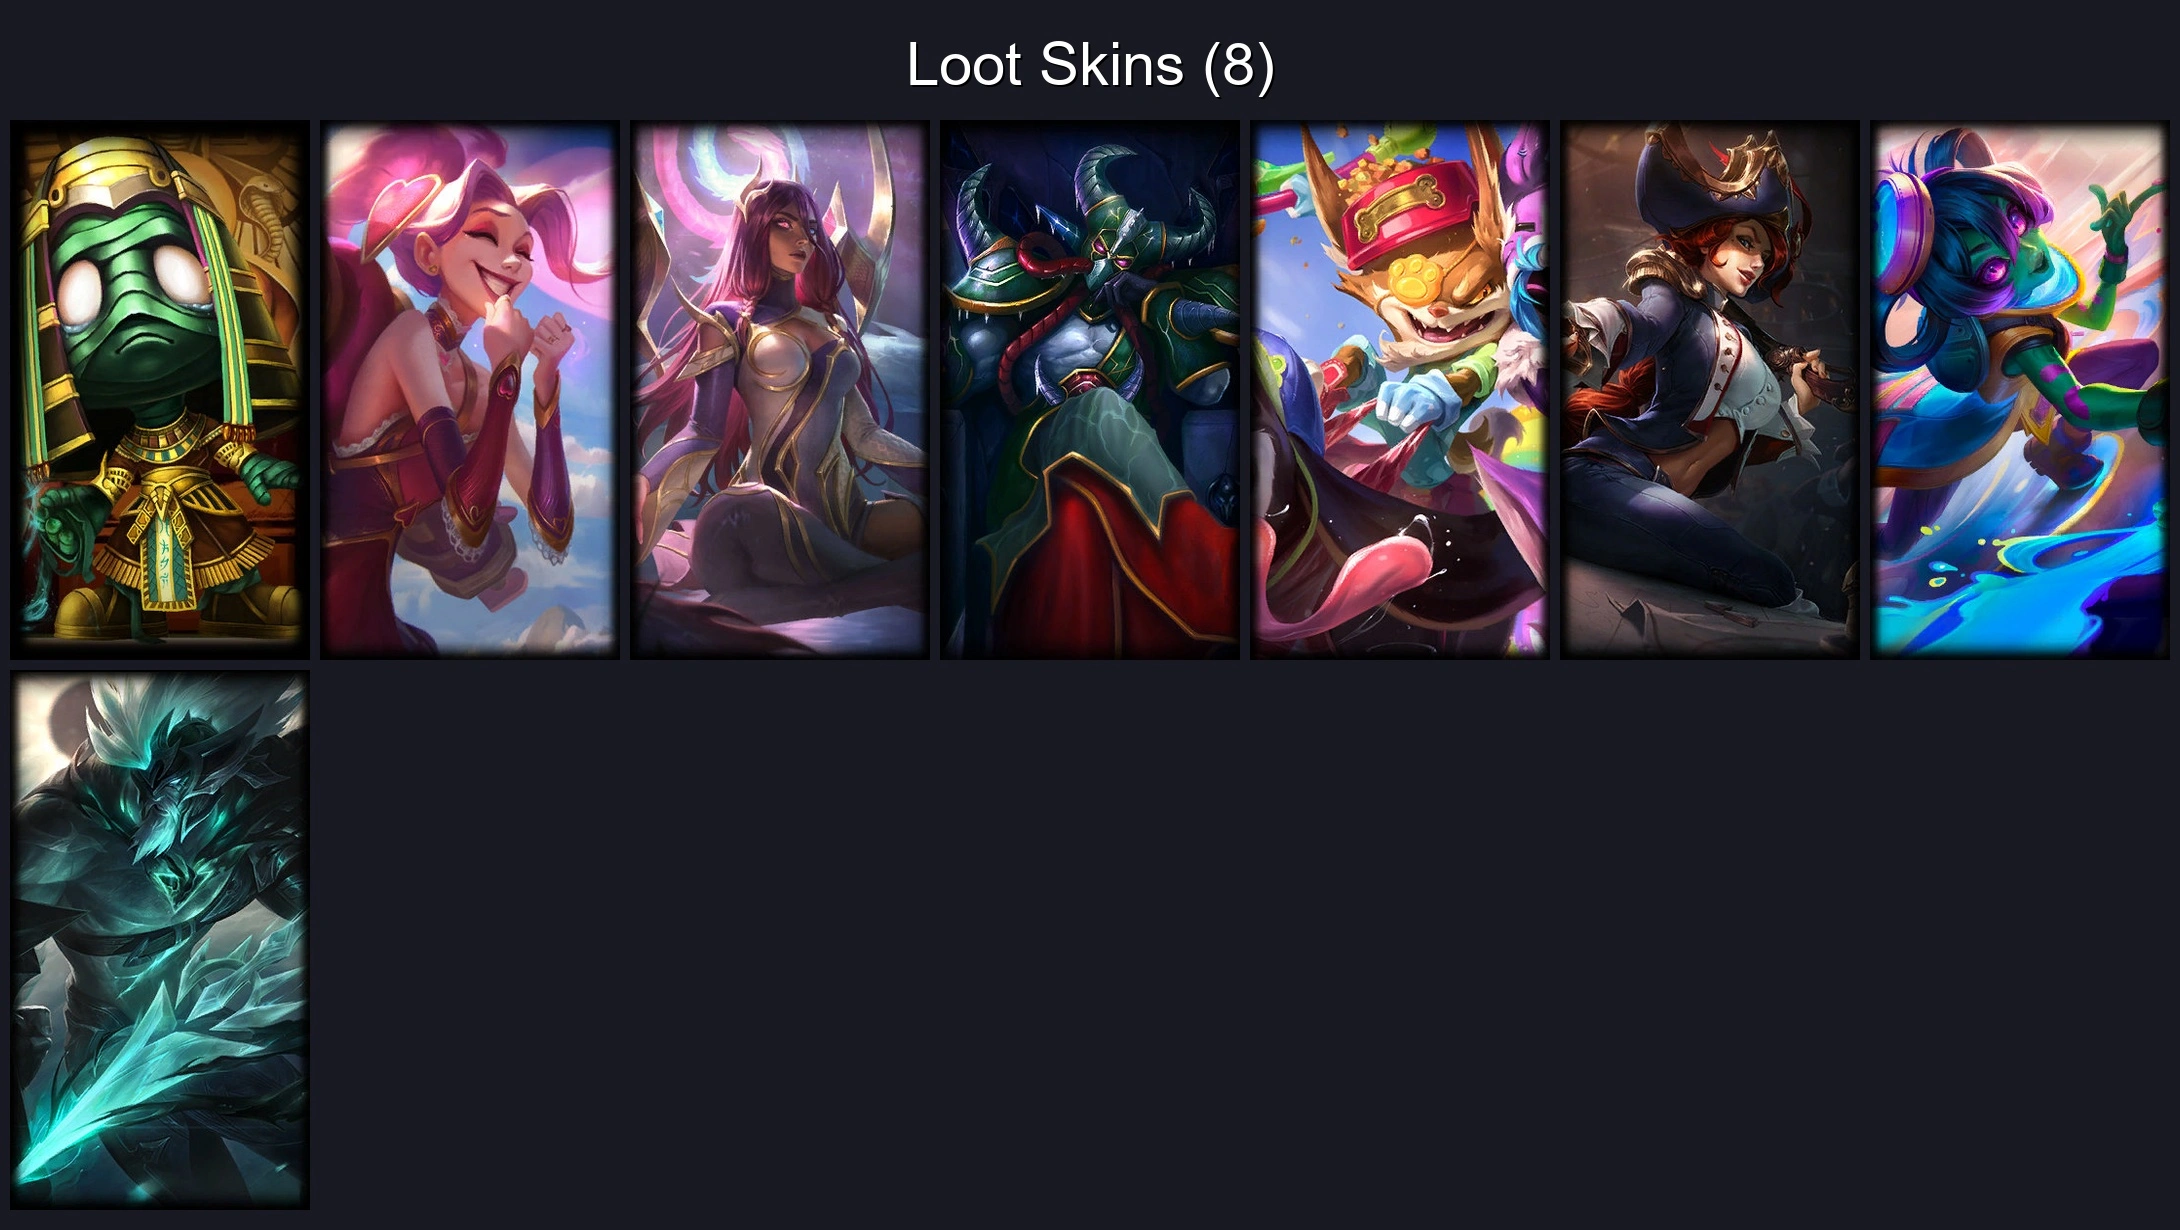Select the Pharaoh Amumu mummy skin card
Screen dimensions: 2180x1230
pos(160,390)
